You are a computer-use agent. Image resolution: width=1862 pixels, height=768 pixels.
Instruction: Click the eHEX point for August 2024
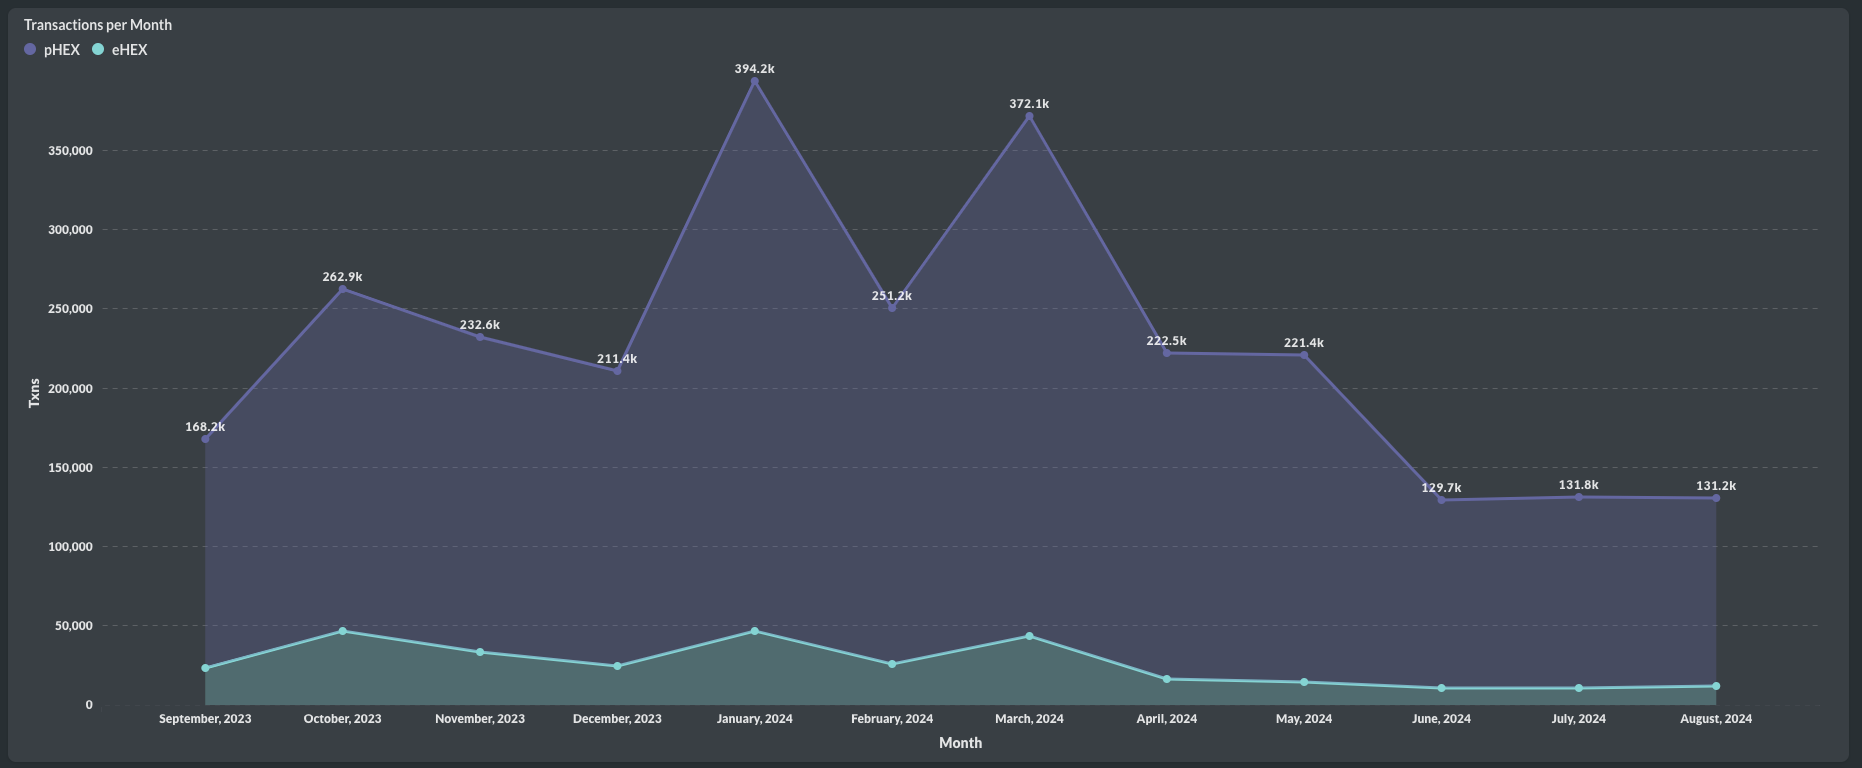coord(1716,686)
